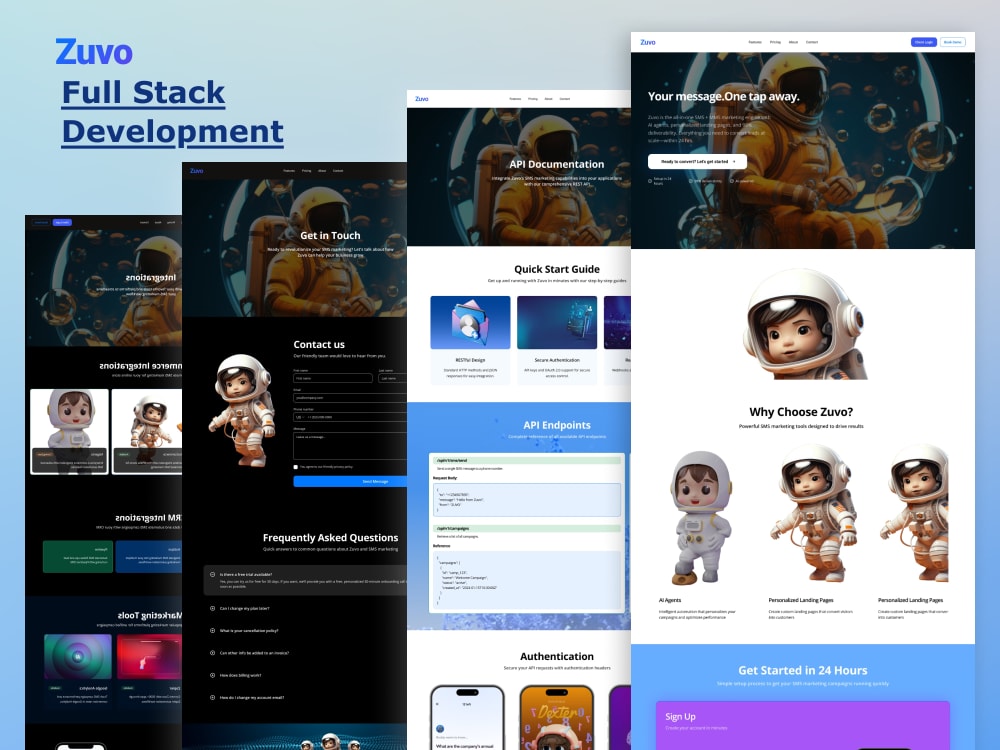Click 'Your message.One tap away.' headline
This screenshot has height=750, width=1000.
tap(724, 96)
